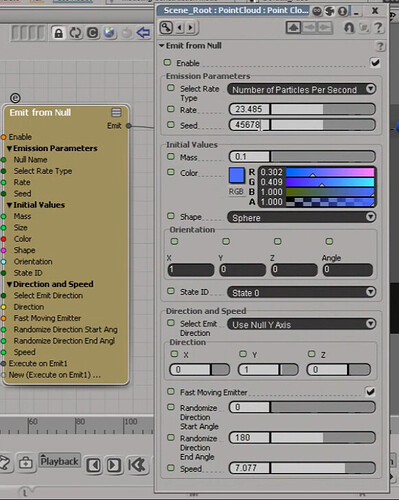Click animation dot next to Mass parameter
This screenshot has height=500, width=399.
pyautogui.click(x=171, y=156)
